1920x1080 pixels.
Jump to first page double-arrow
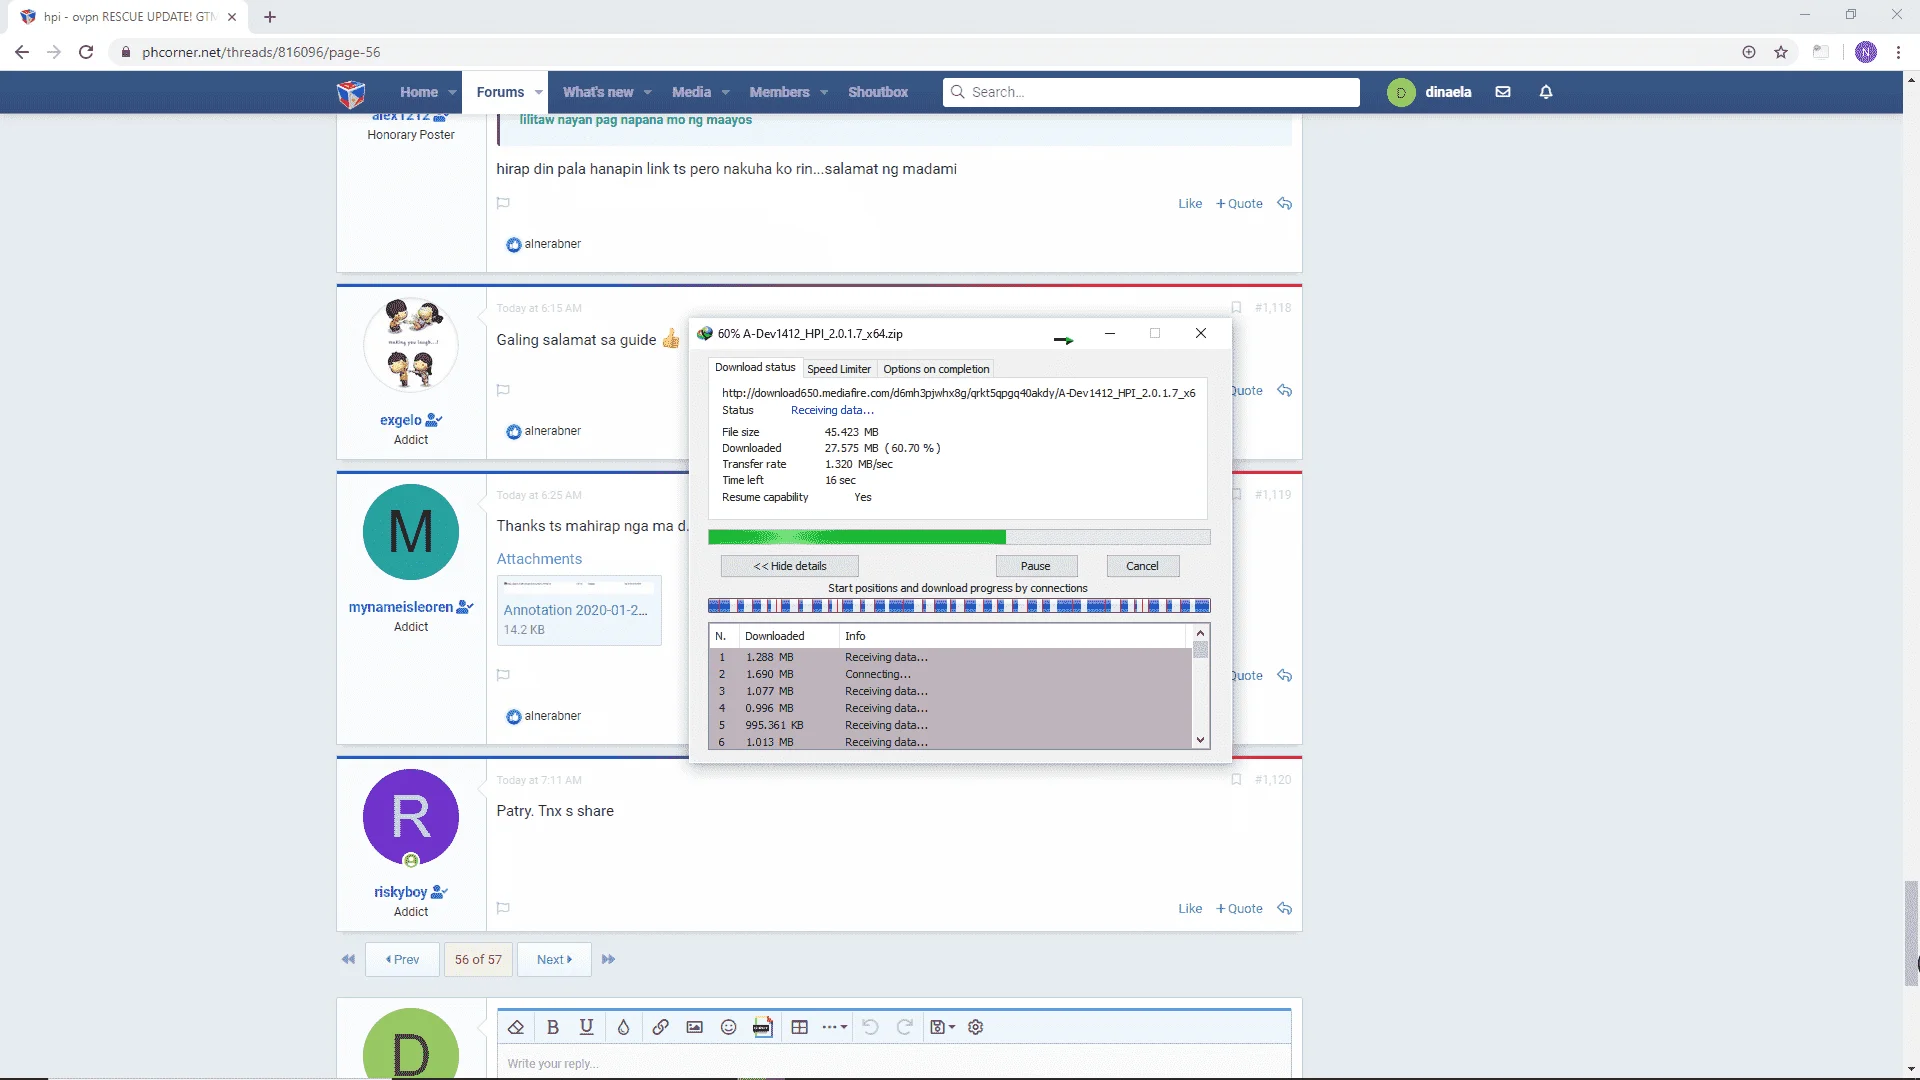(348, 959)
